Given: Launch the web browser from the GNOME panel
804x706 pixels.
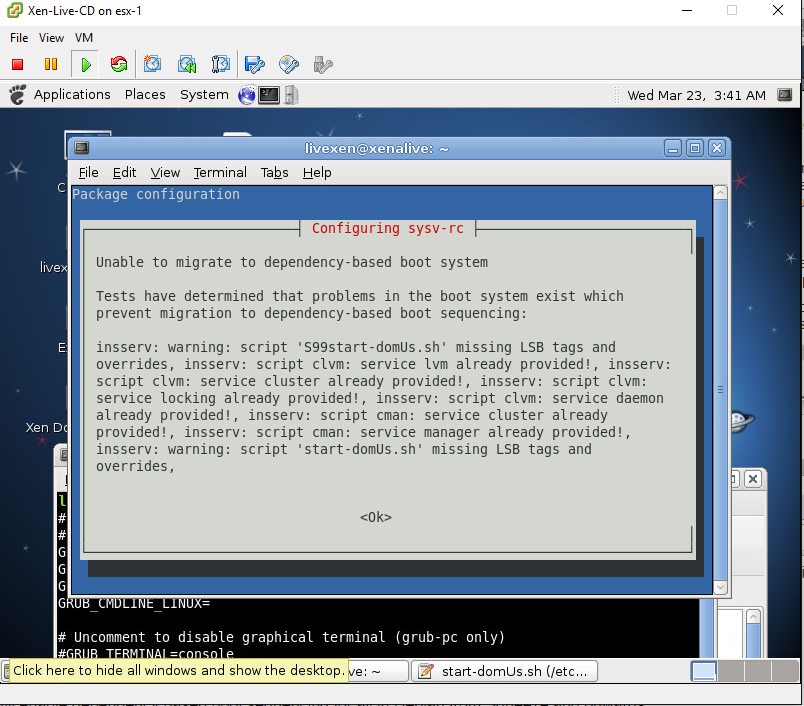Looking at the screenshot, I should pyautogui.click(x=247, y=95).
